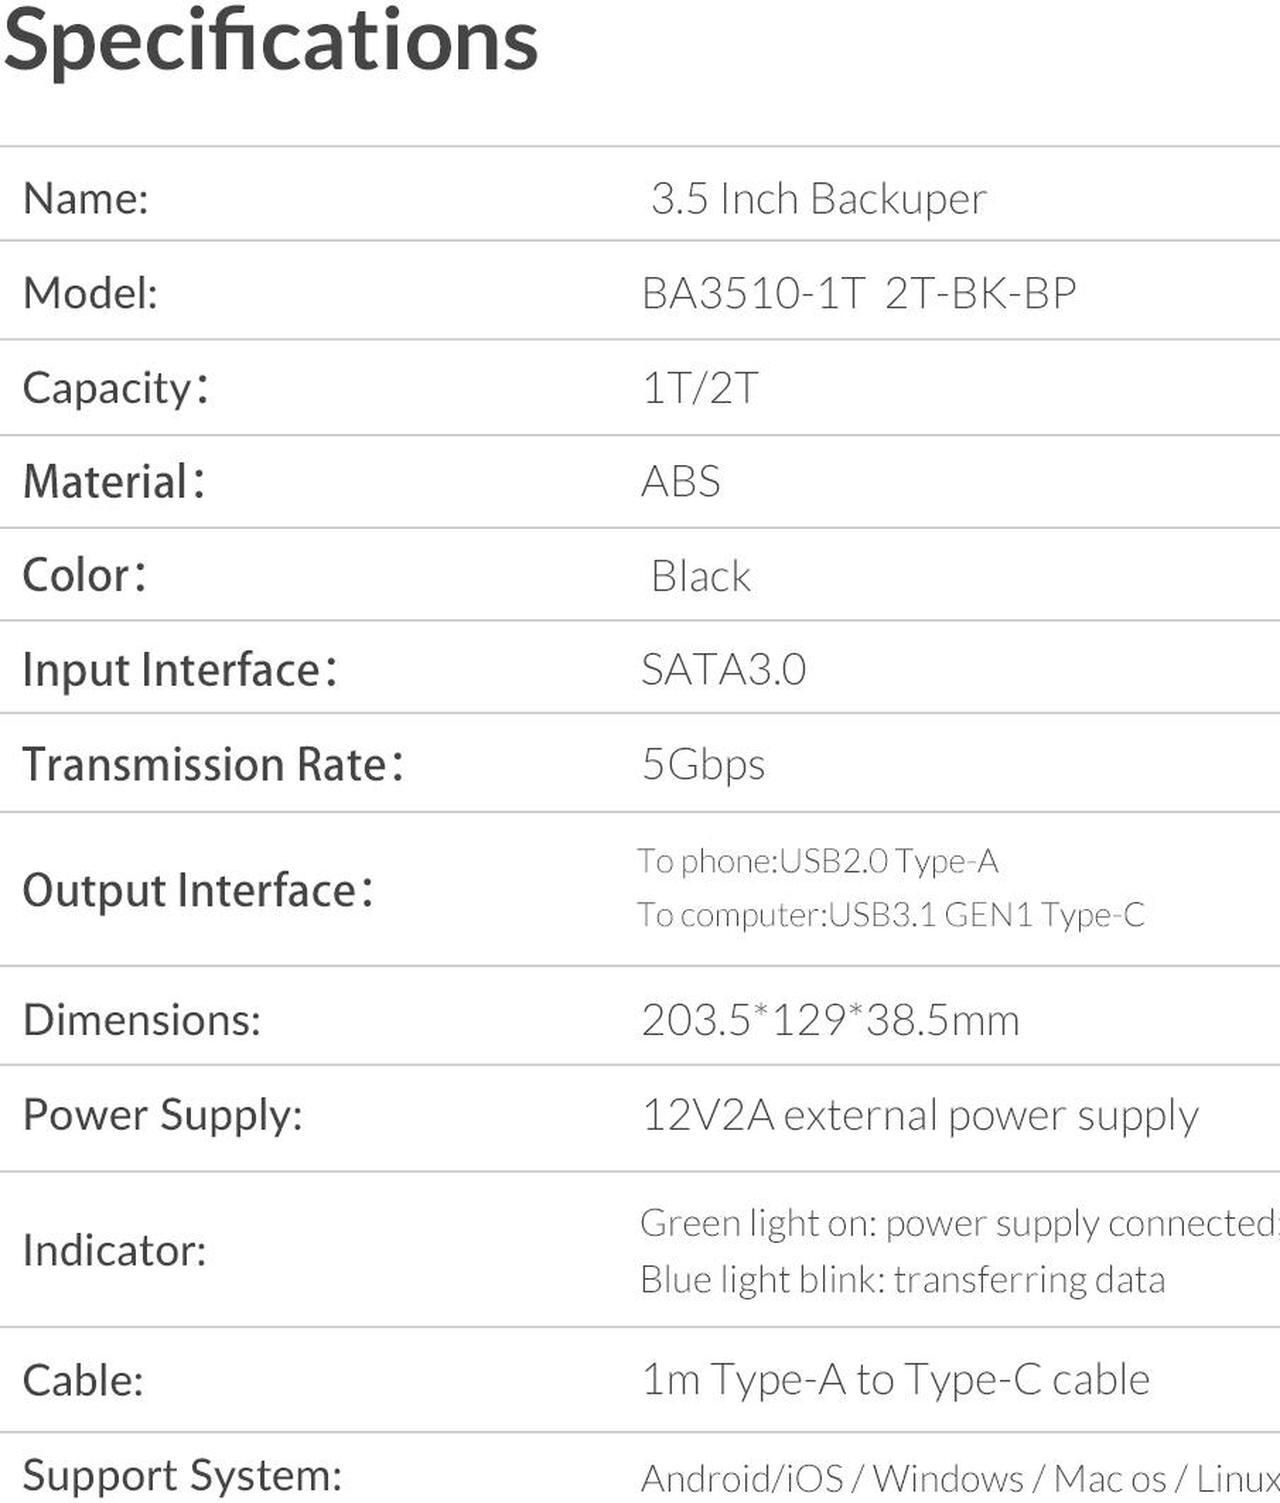Select the Name label text
Viewport: 1280px width, 1503px height.
86,198
